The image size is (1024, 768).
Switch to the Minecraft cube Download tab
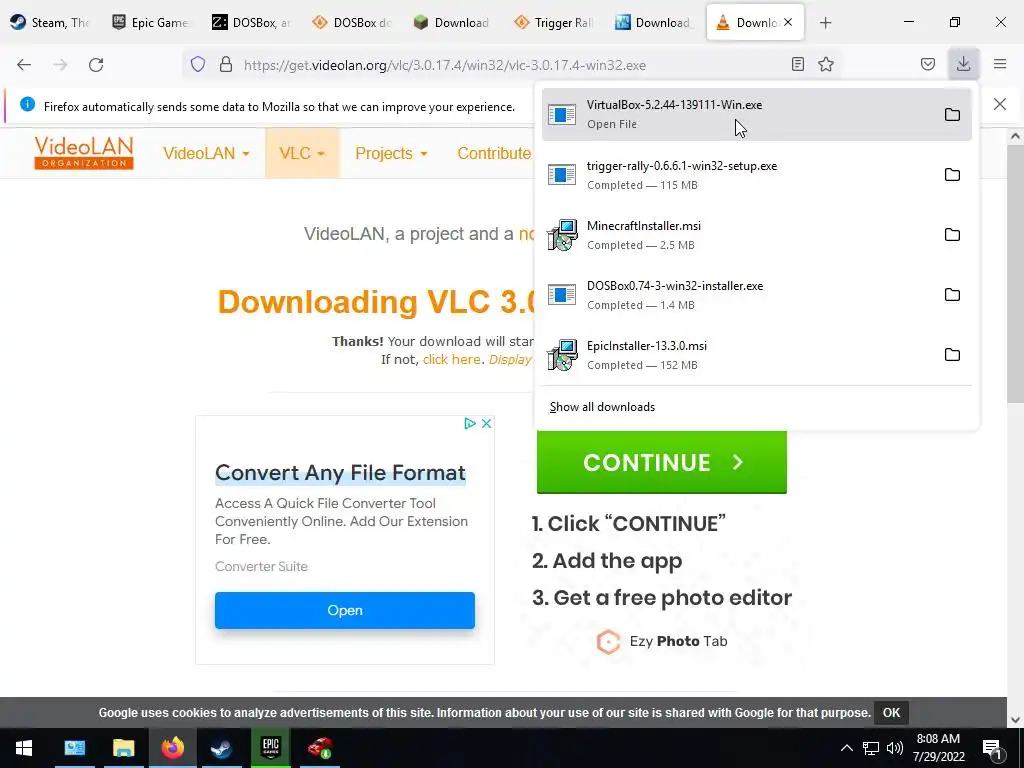pos(453,23)
